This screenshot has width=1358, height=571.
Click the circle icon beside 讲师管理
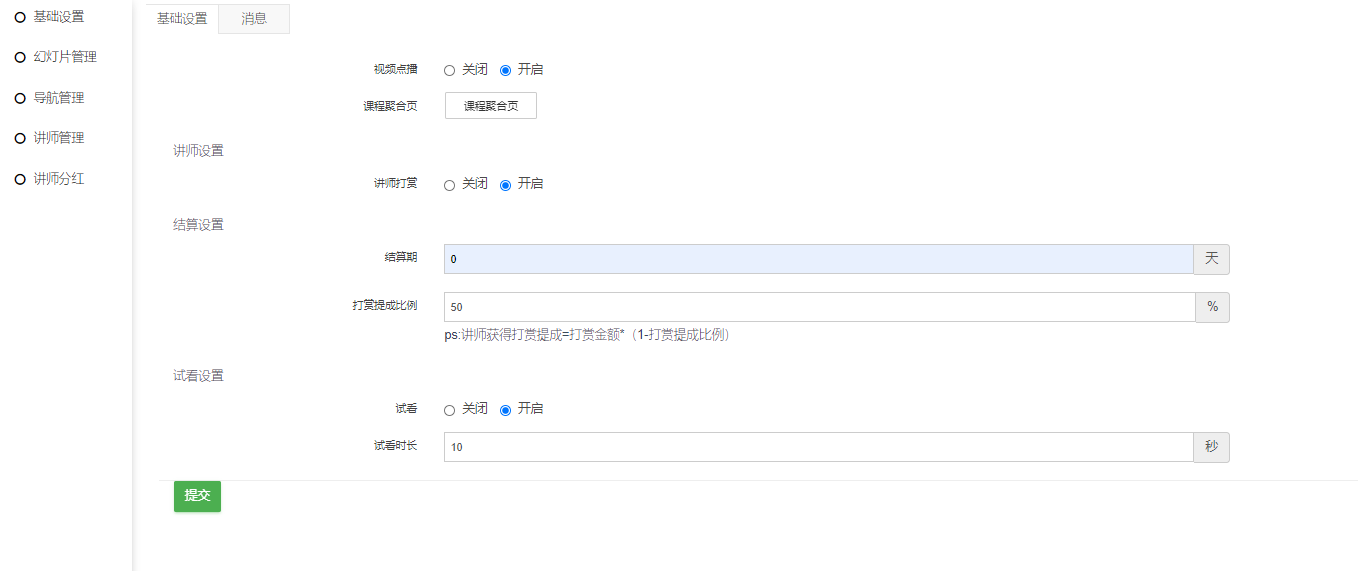click(x=19, y=138)
